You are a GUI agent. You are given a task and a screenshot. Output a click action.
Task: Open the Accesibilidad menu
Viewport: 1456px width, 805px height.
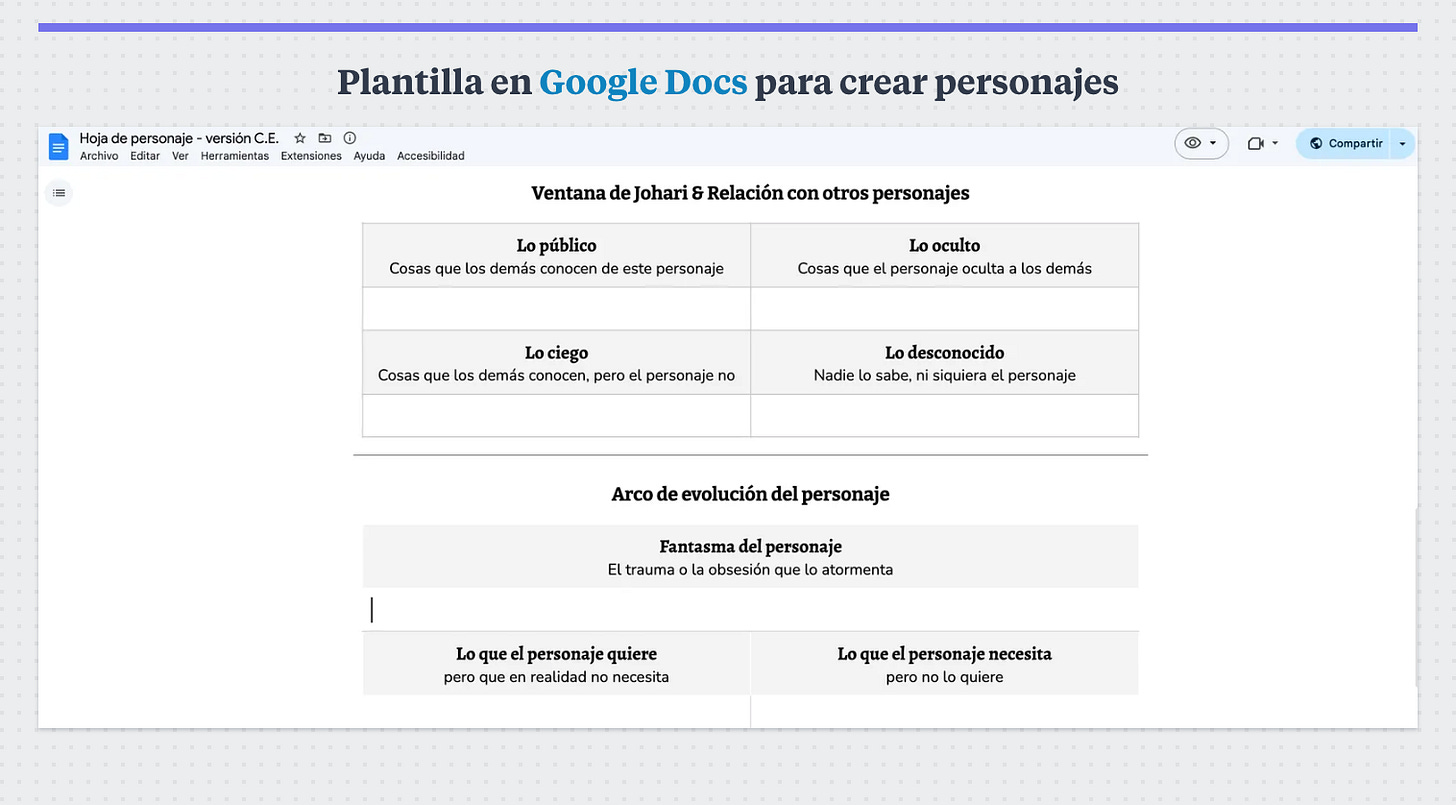(431, 156)
